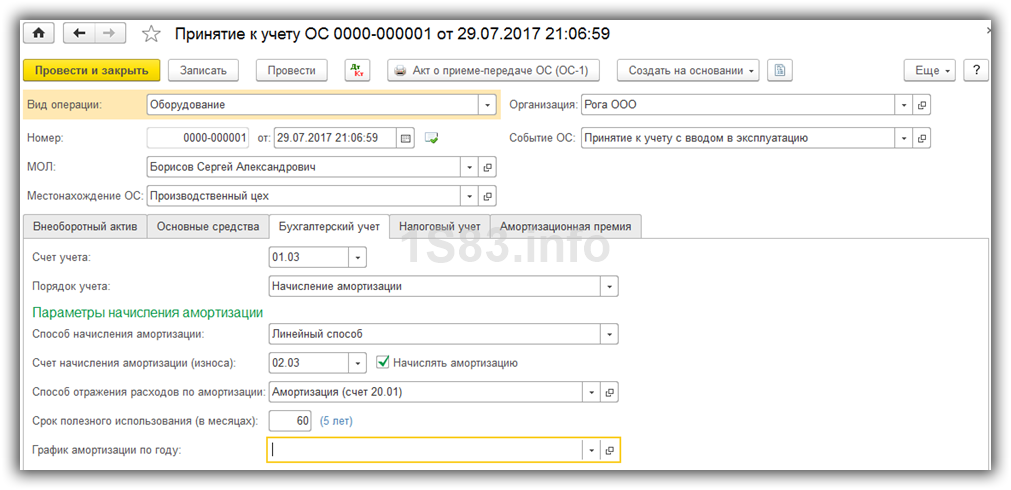Add document to favorites star
The width and height of the screenshot is (1011, 490).
coord(151,34)
